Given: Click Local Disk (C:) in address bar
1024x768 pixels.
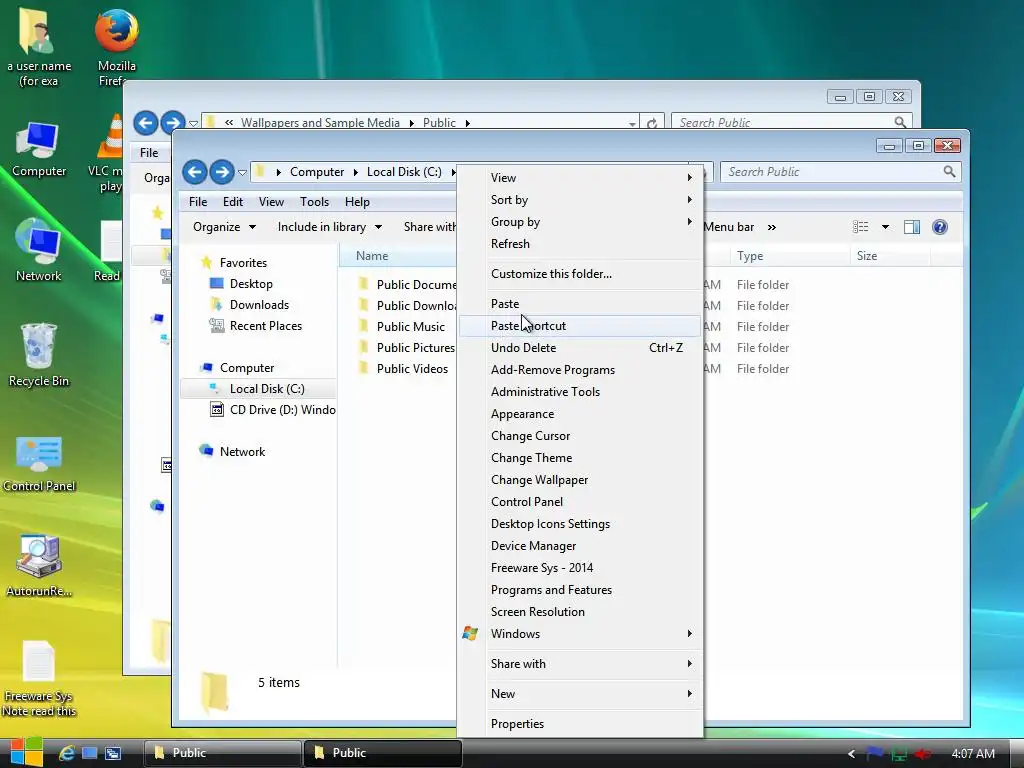Looking at the screenshot, I should (404, 172).
